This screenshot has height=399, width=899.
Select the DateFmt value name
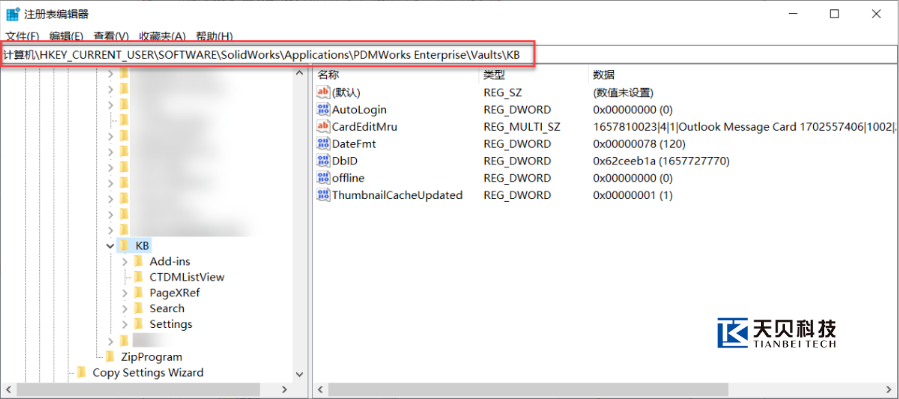pyautogui.click(x=354, y=144)
